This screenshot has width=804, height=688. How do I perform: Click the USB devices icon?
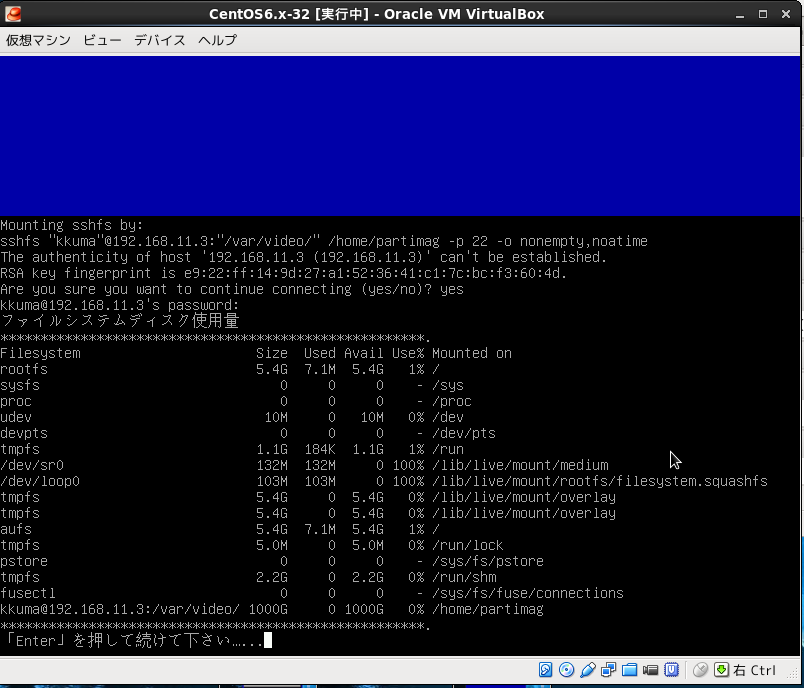coord(588,670)
